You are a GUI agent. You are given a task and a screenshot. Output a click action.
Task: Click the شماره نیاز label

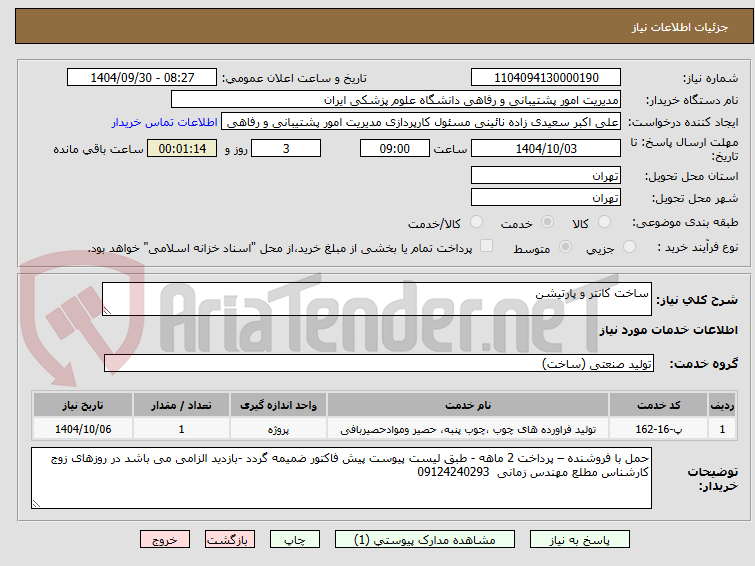tap(710, 78)
